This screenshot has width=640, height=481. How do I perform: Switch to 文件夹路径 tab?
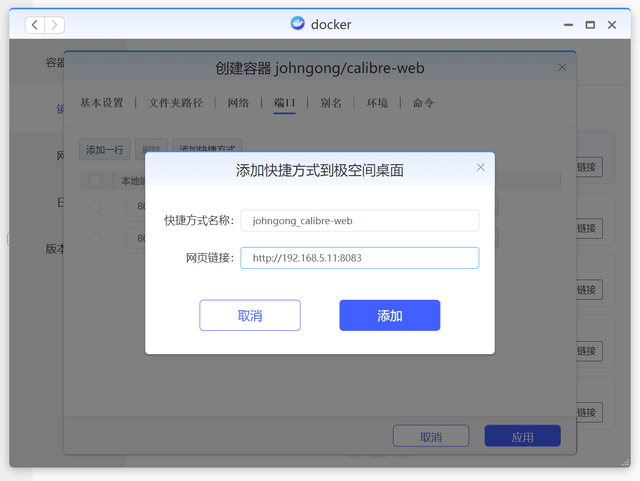[176, 103]
